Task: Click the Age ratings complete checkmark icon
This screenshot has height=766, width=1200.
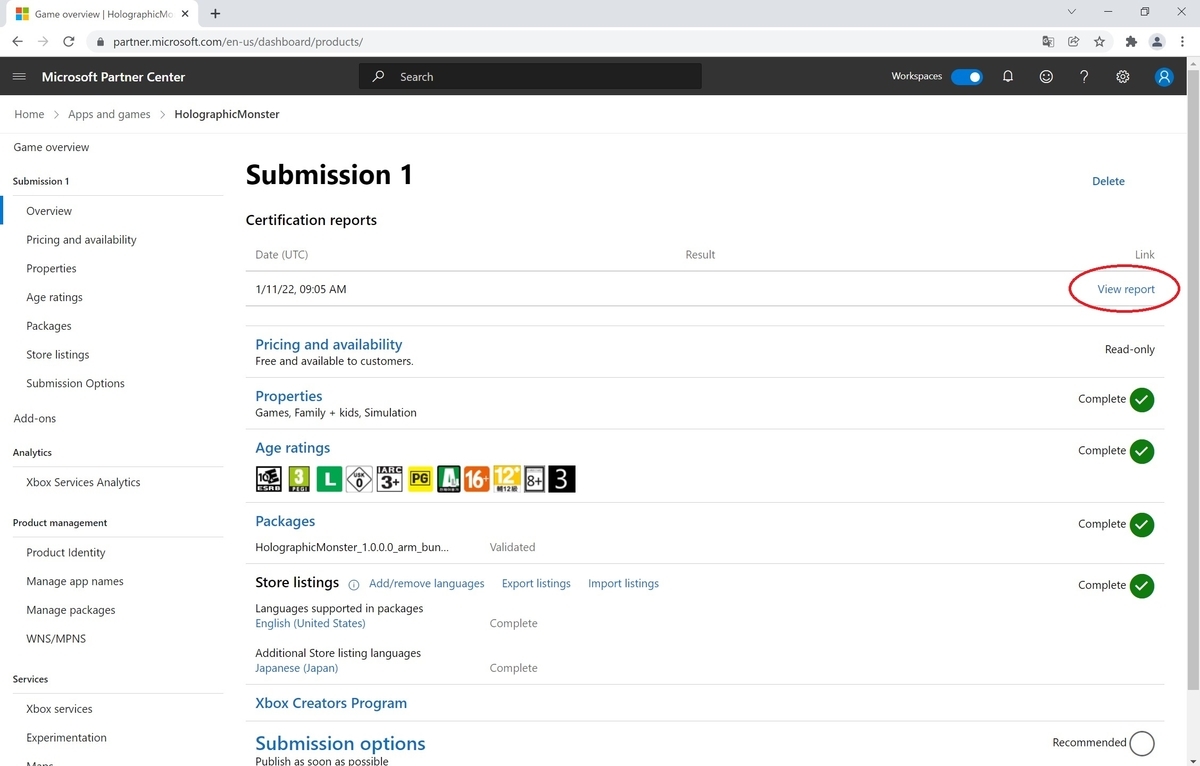Action: (x=1142, y=451)
